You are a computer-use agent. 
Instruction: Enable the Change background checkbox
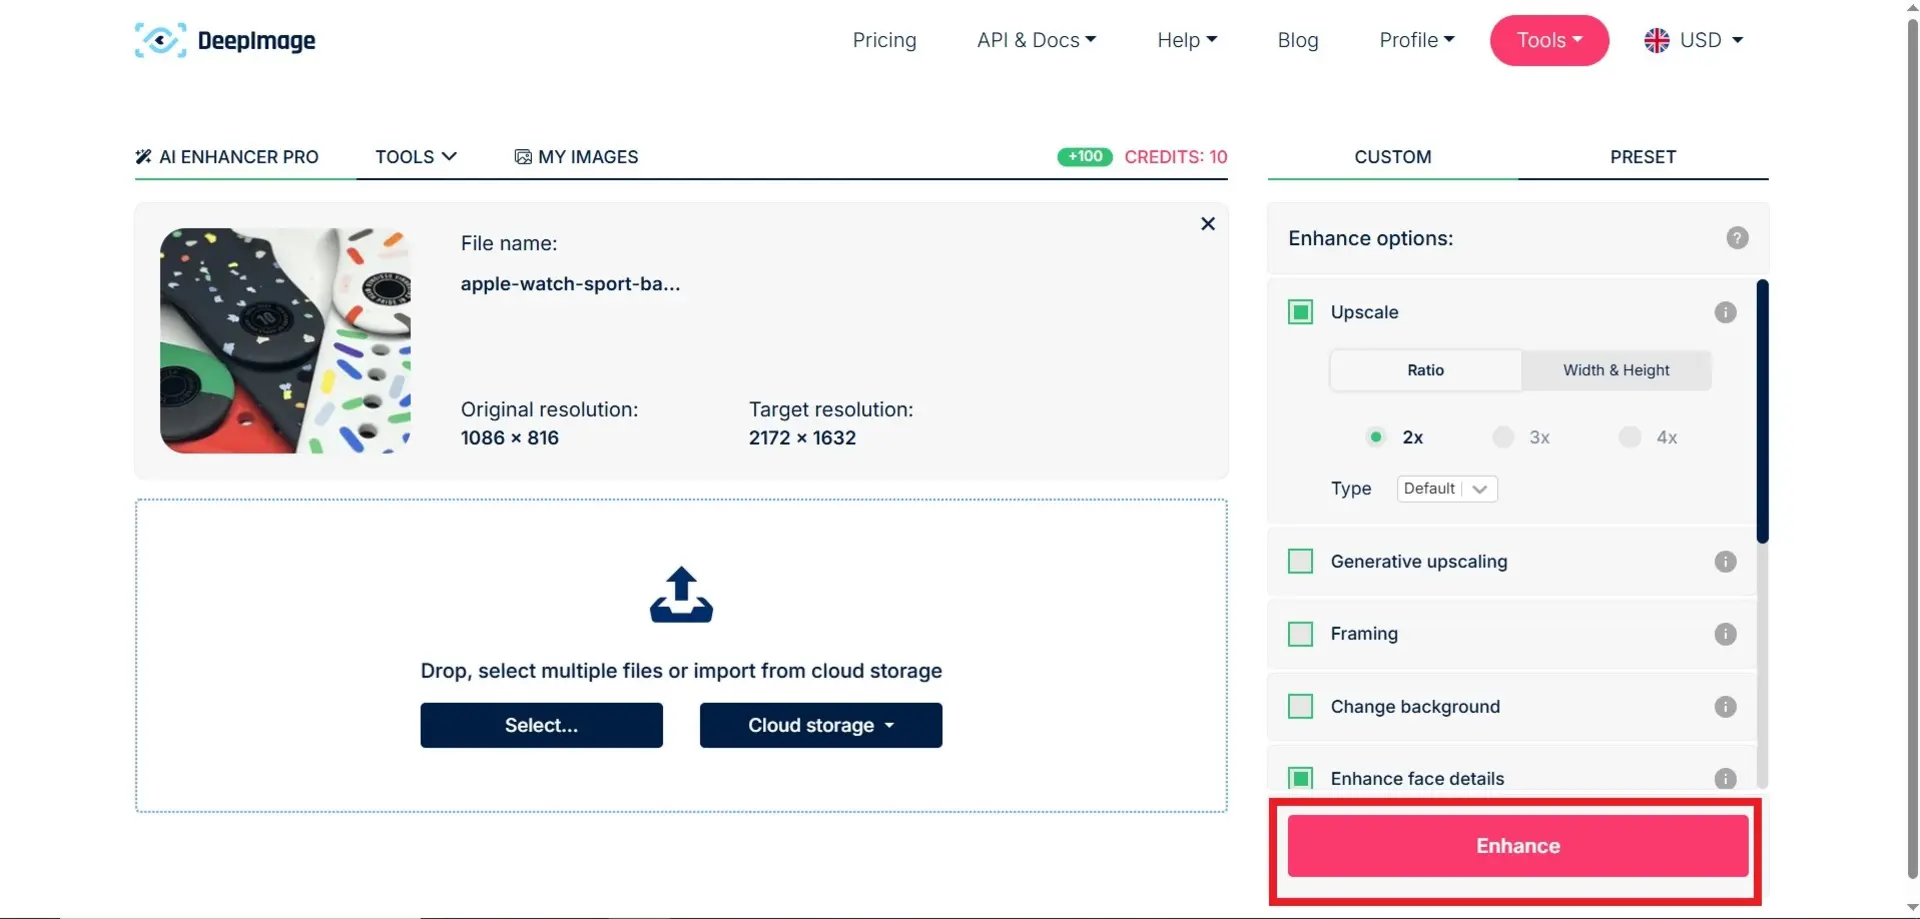coord(1300,707)
